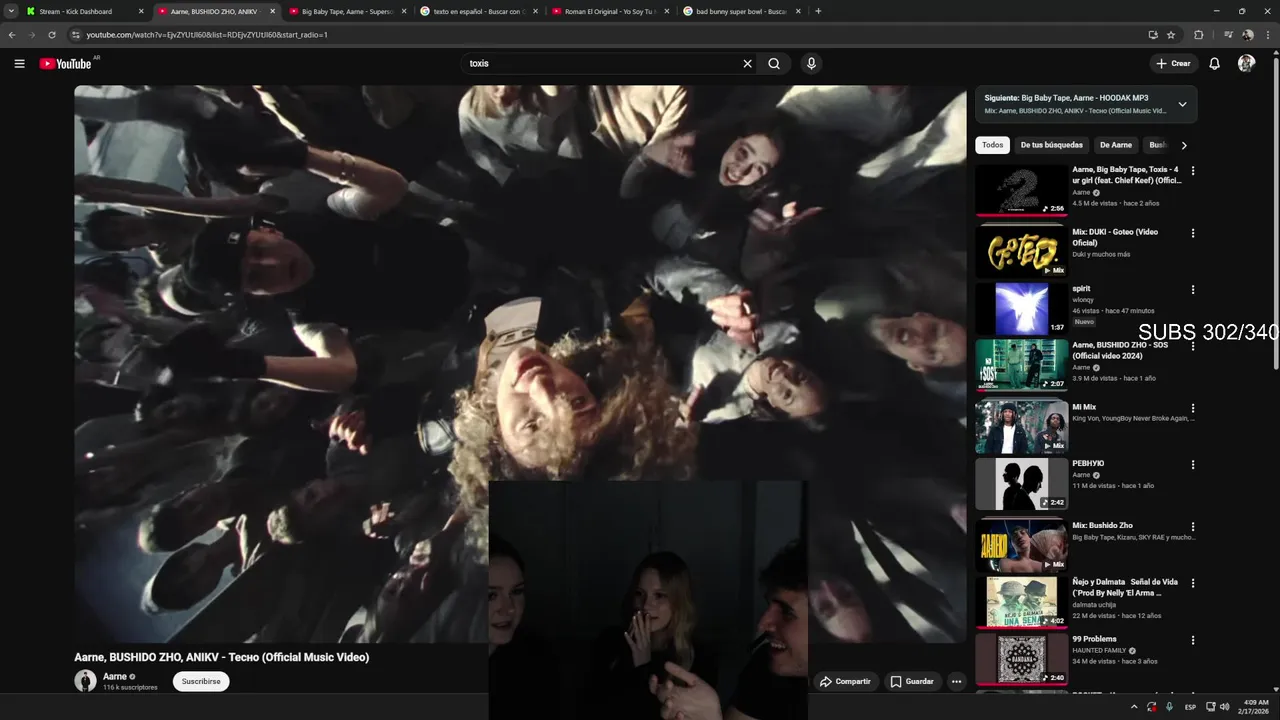Screen dimensions: 1280x720
Task: Open Chrome three-dot menu
Action: (x=1268, y=34)
